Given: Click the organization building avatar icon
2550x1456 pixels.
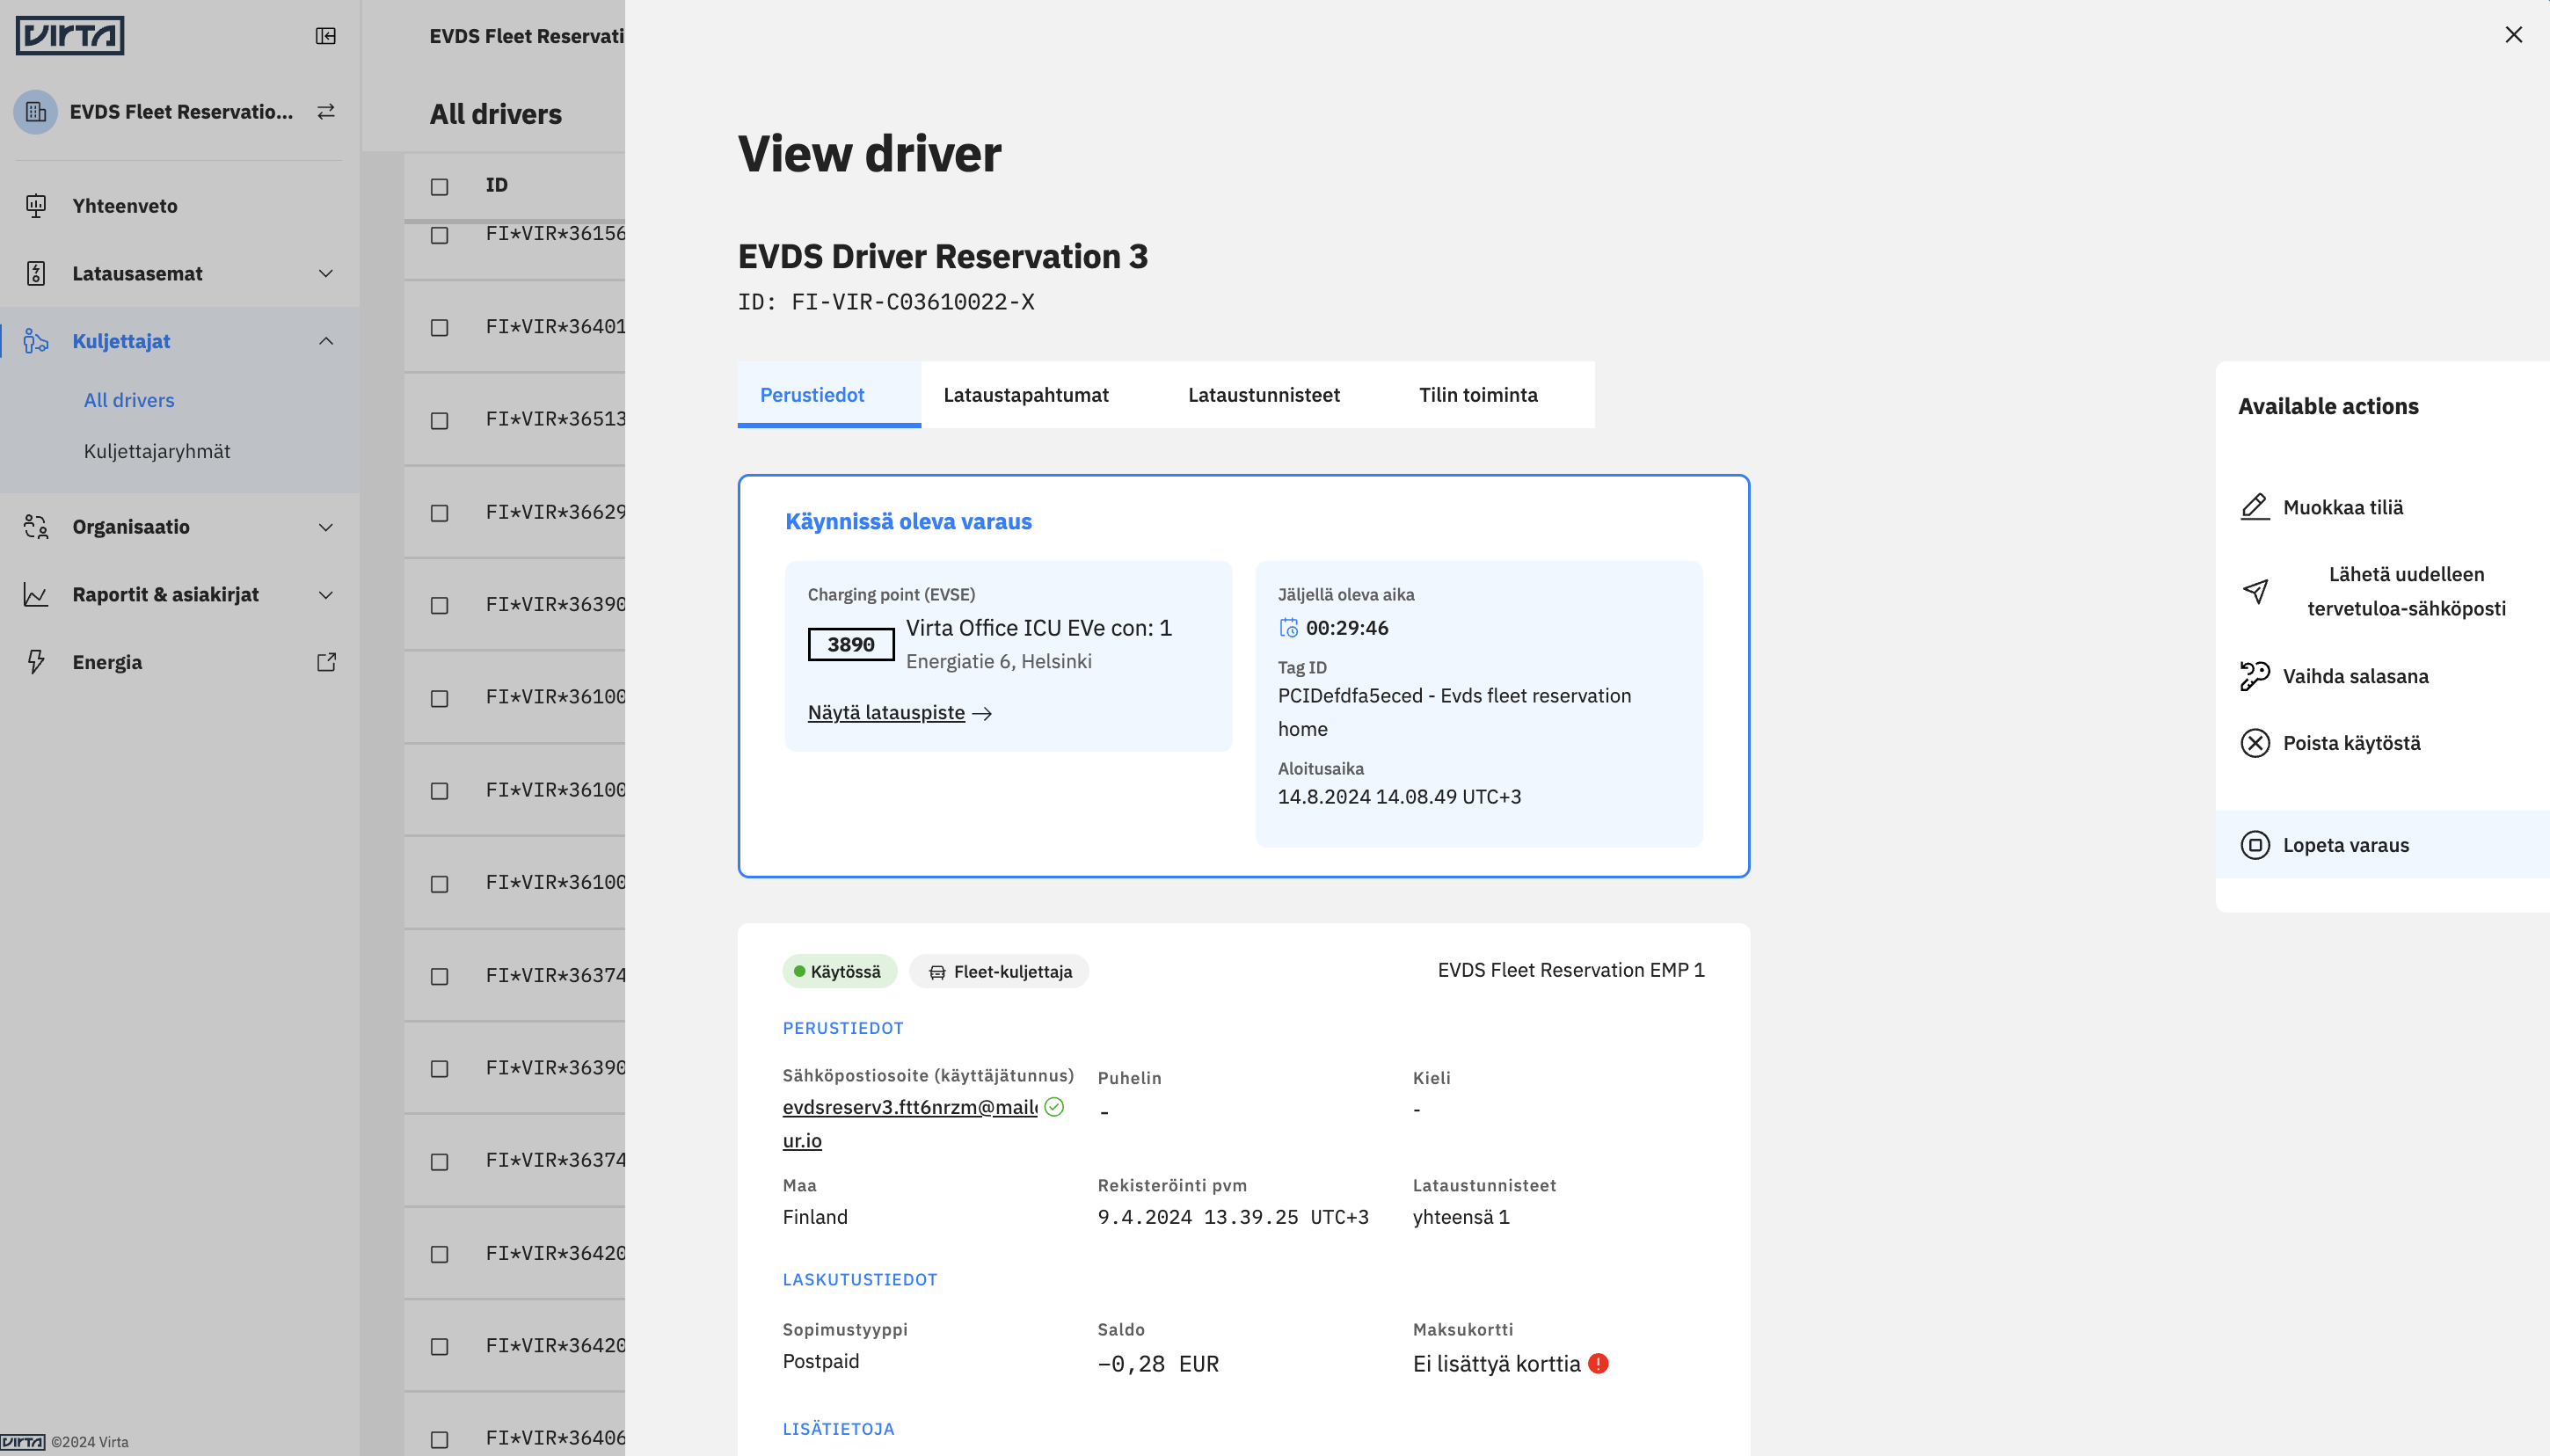Looking at the screenshot, I should pos(36,112).
